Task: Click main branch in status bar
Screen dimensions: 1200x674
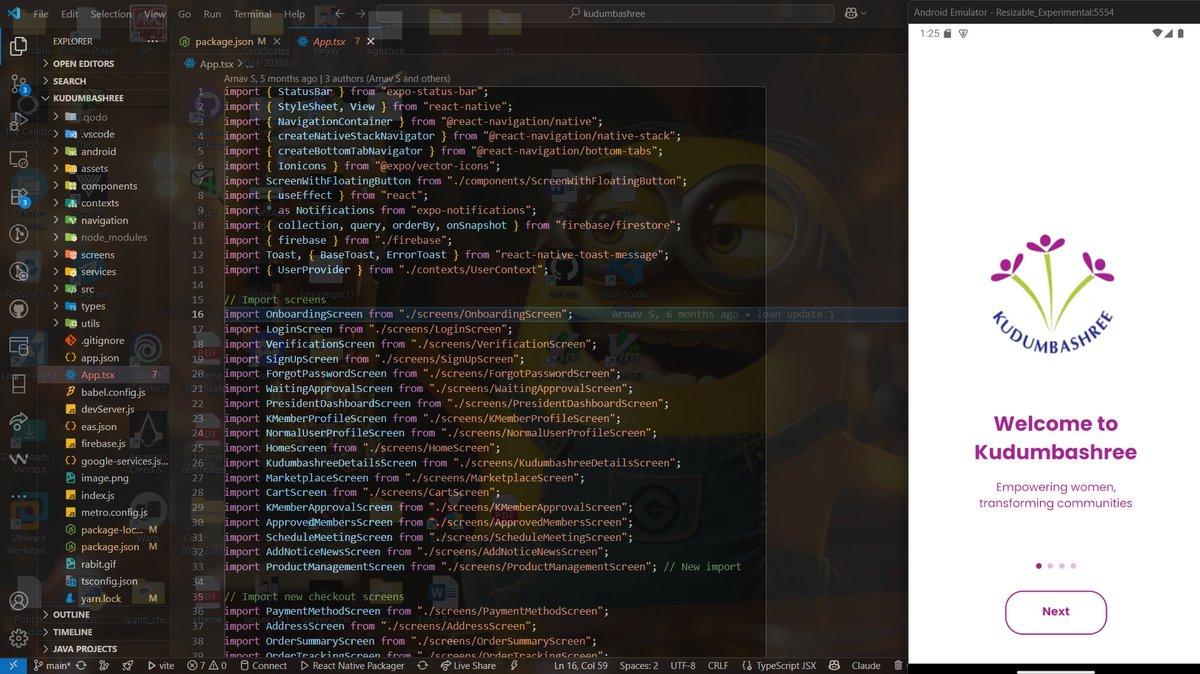Action: 50,665
